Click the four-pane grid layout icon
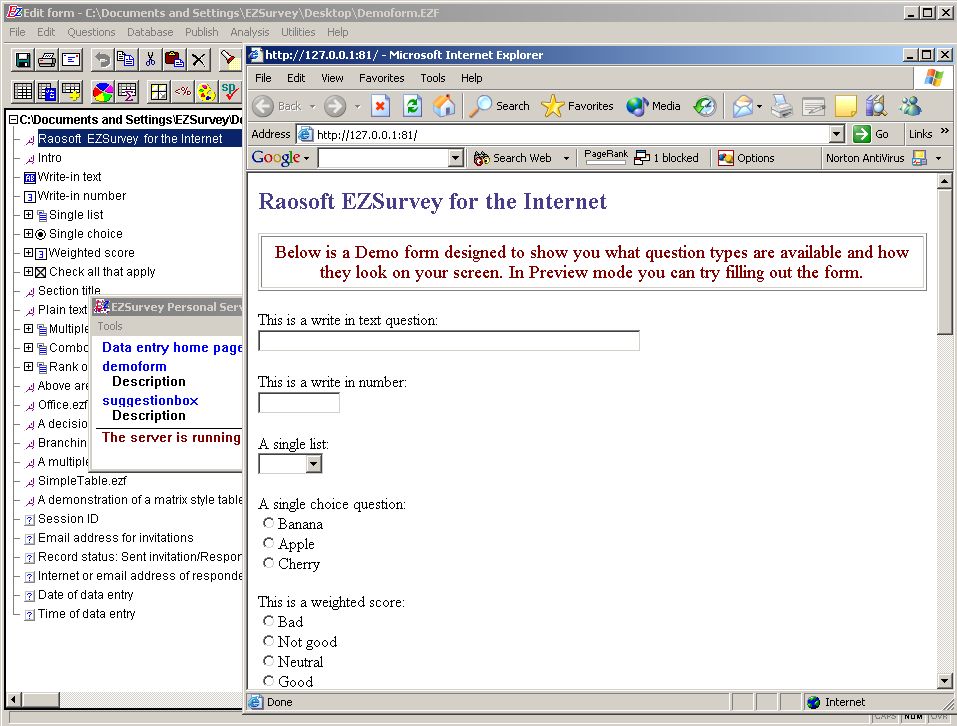957x726 pixels. (159, 92)
